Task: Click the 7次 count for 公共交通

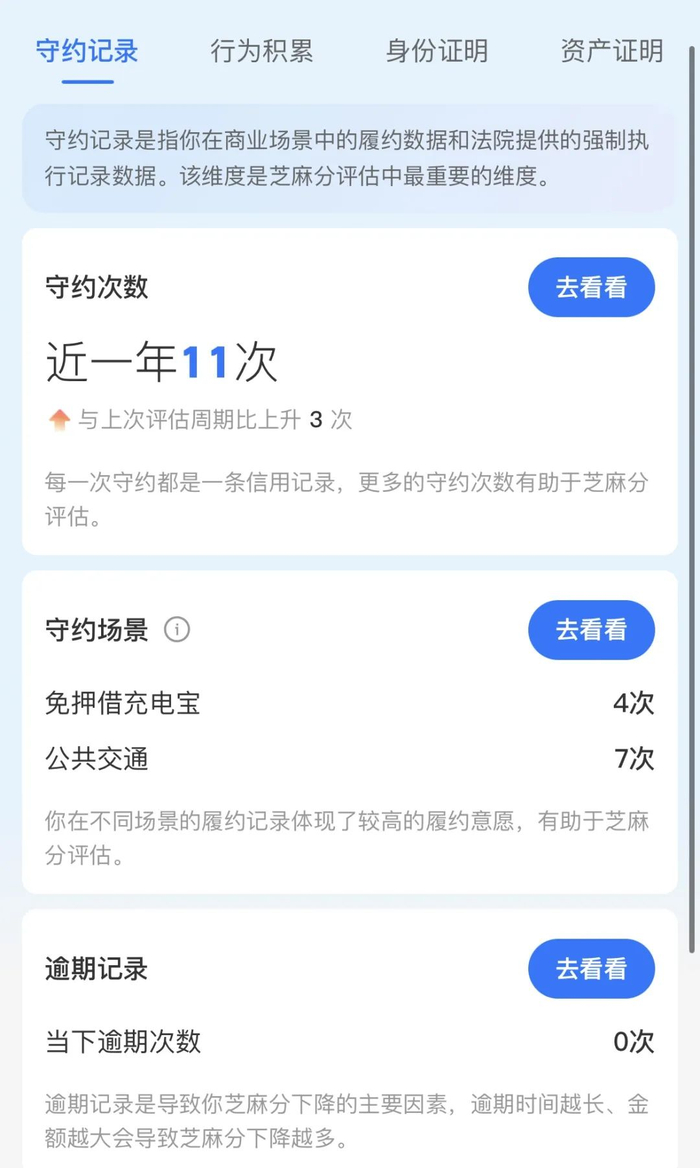Action: [x=633, y=759]
